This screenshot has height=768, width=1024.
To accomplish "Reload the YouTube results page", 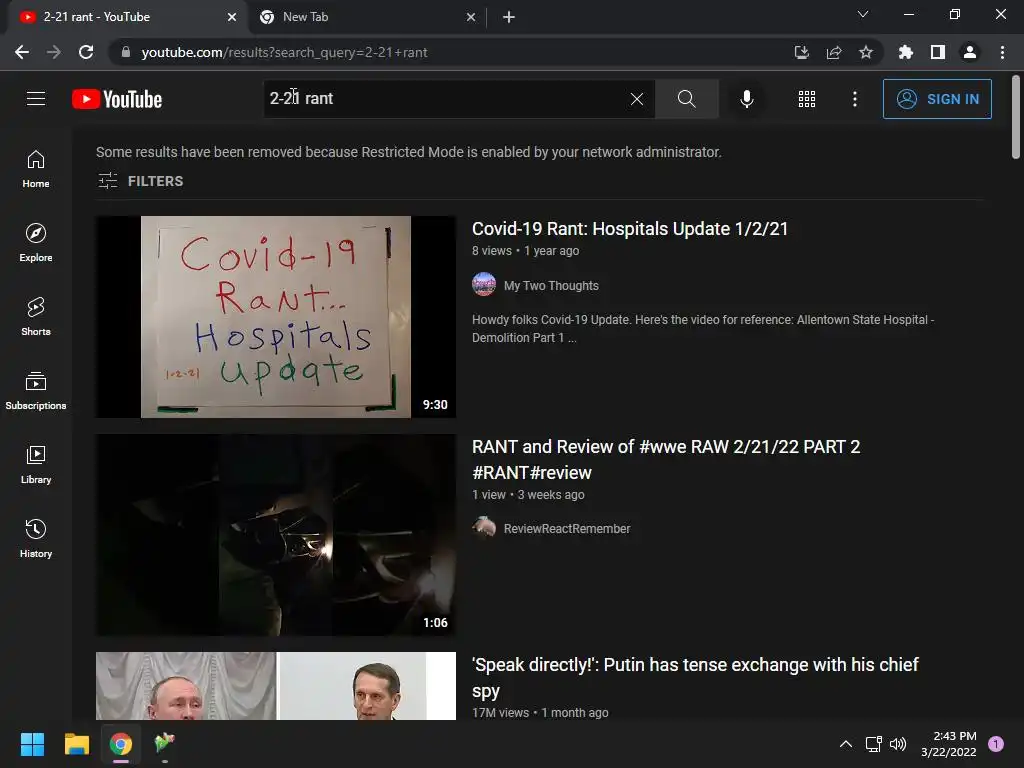I will click(86, 52).
